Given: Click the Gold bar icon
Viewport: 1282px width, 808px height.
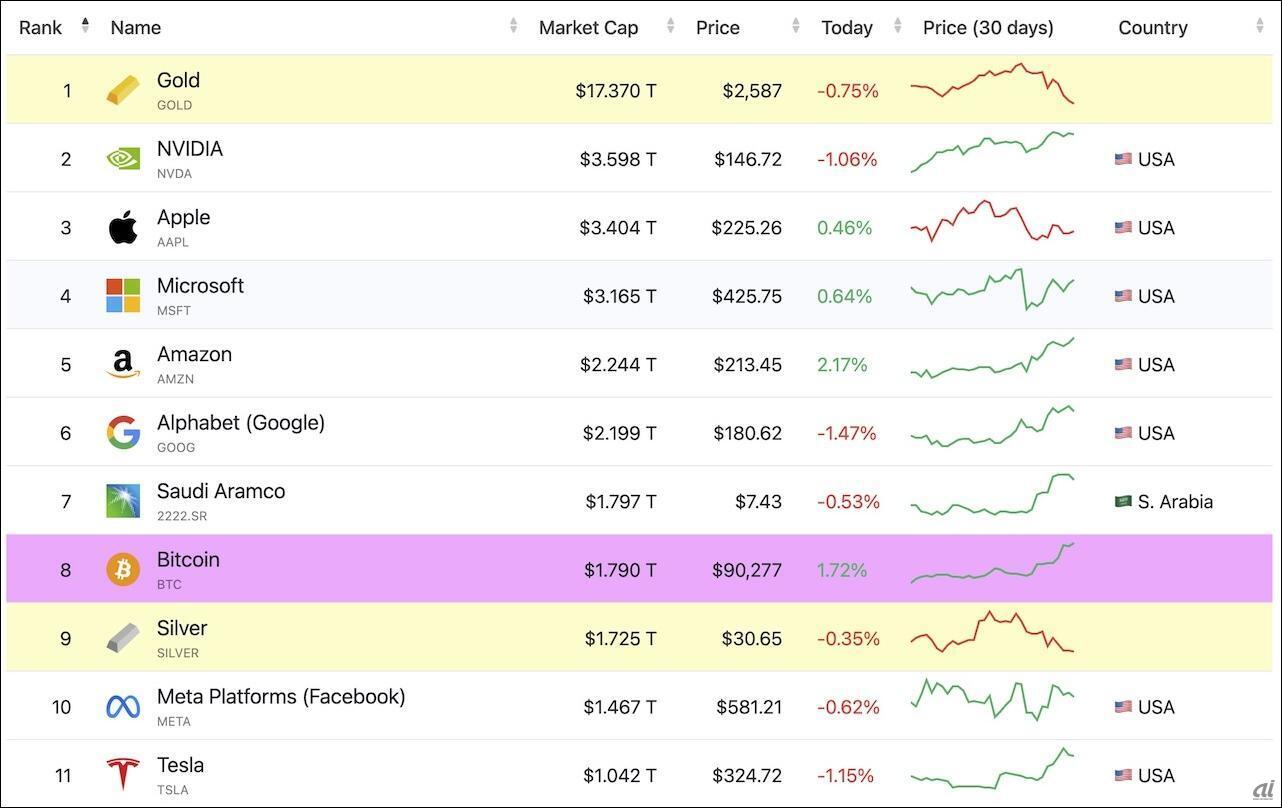Looking at the screenshot, I should [x=124, y=91].
